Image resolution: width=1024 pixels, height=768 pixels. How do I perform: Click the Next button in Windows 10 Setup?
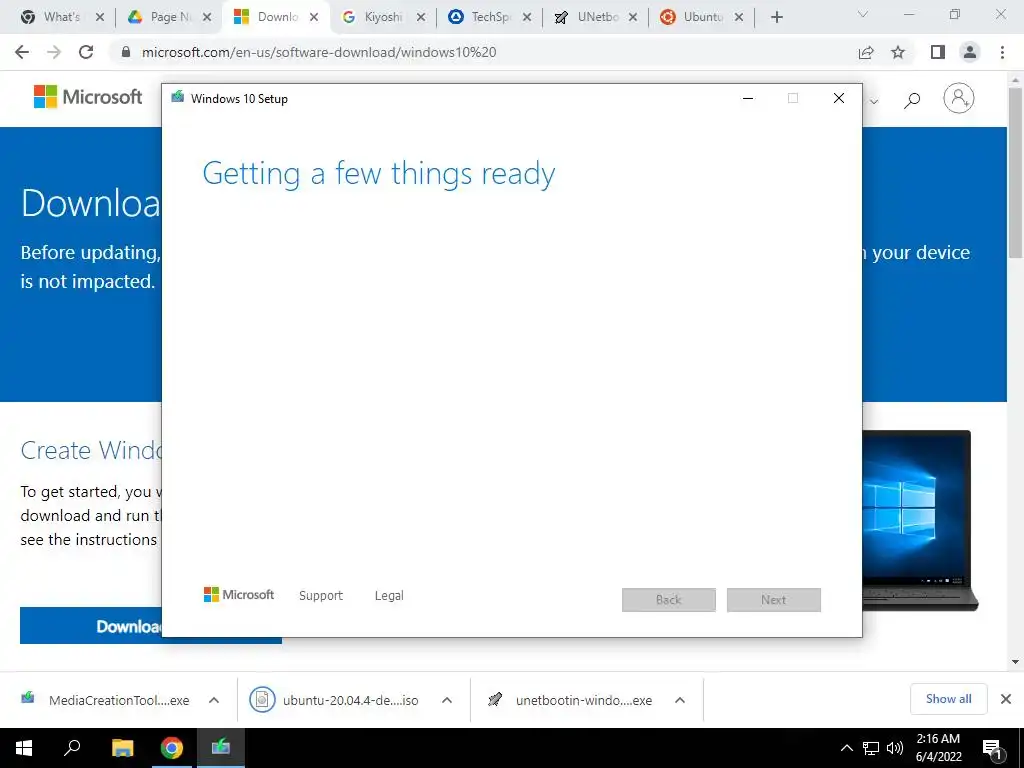pyautogui.click(x=774, y=600)
